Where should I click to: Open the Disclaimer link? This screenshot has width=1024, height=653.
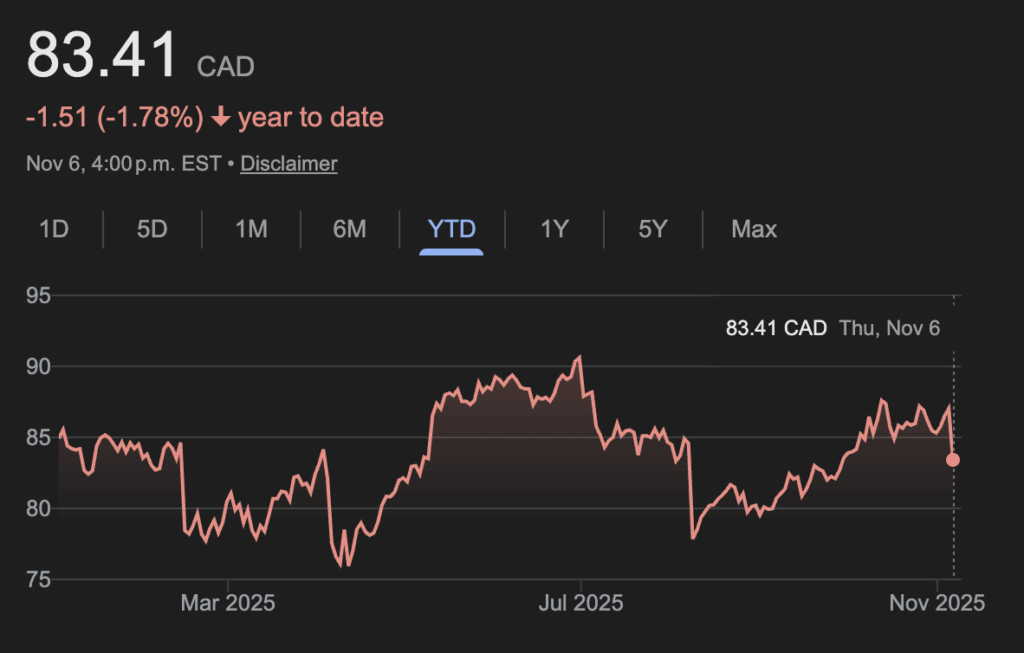[x=289, y=163]
